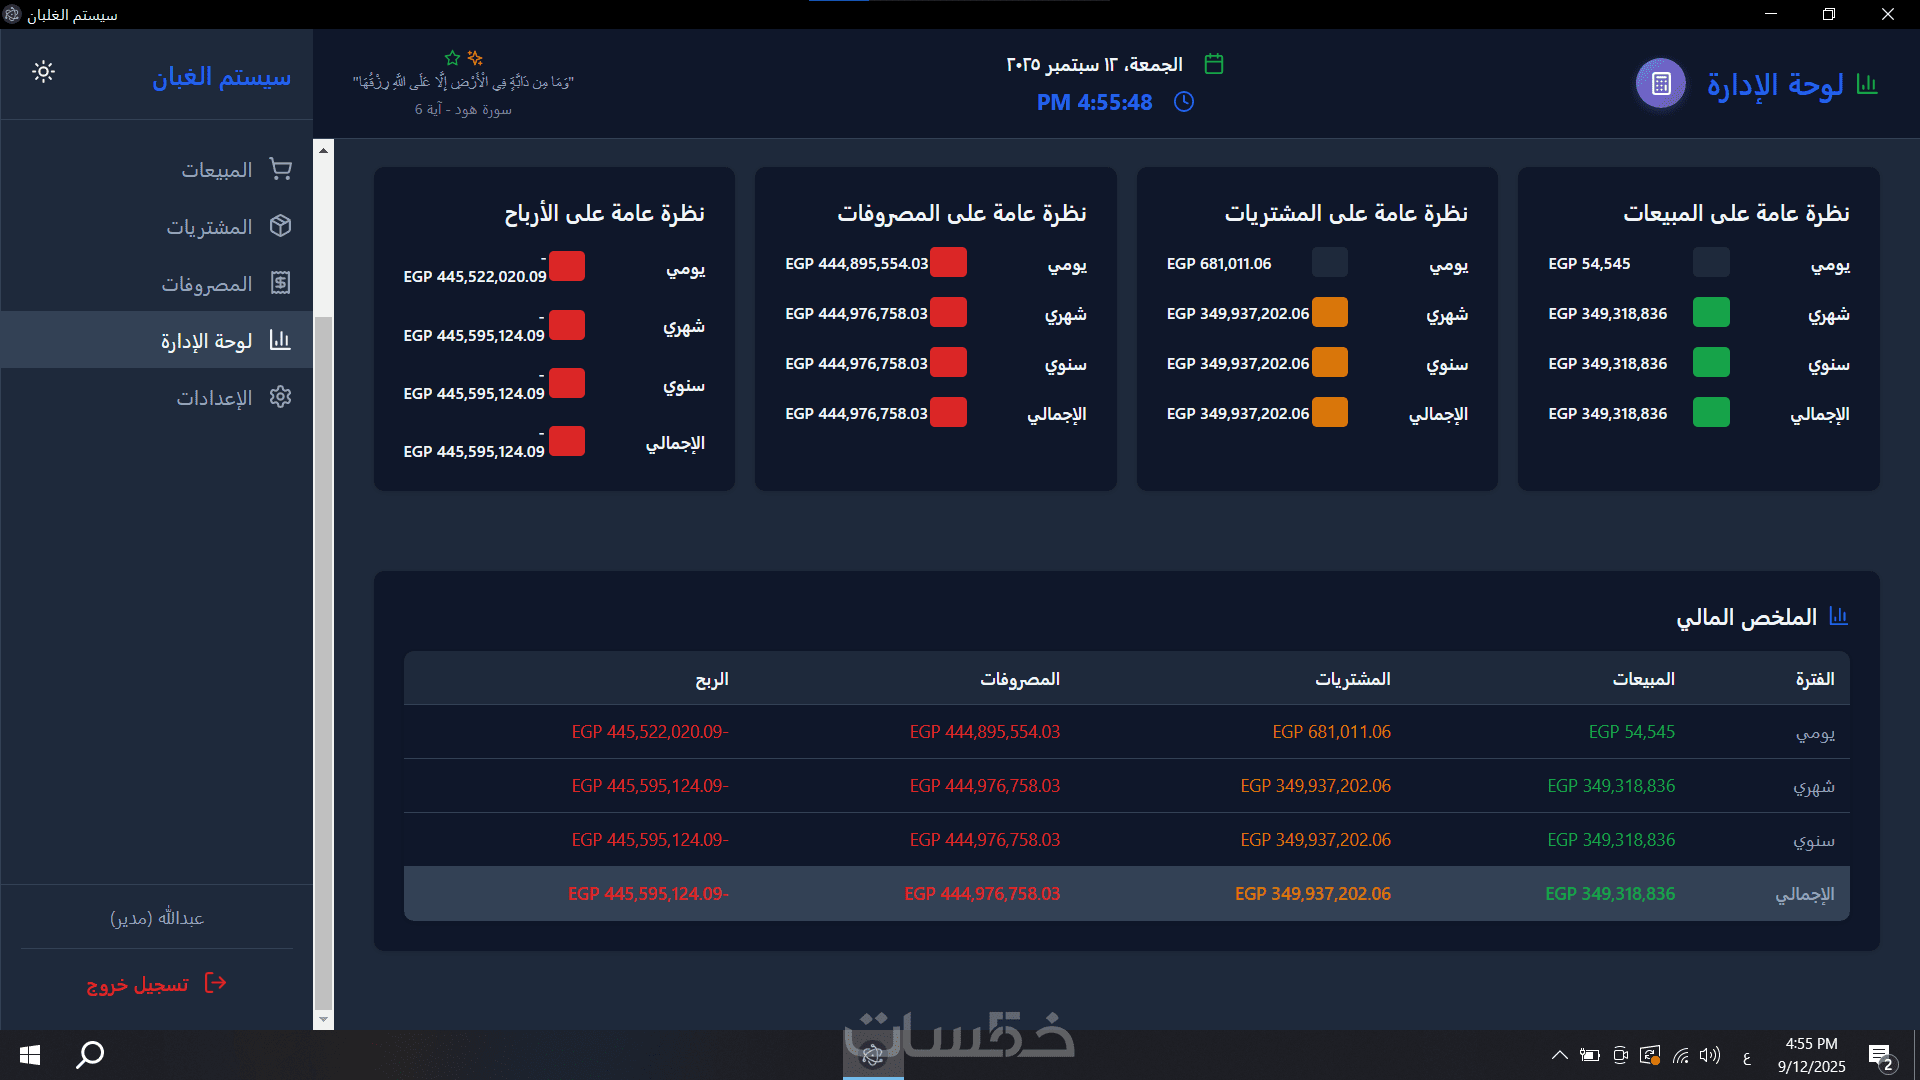The width and height of the screenshot is (1920, 1080).
Task: Click scrollbar up arrow beside sidebar
Action: (323, 150)
